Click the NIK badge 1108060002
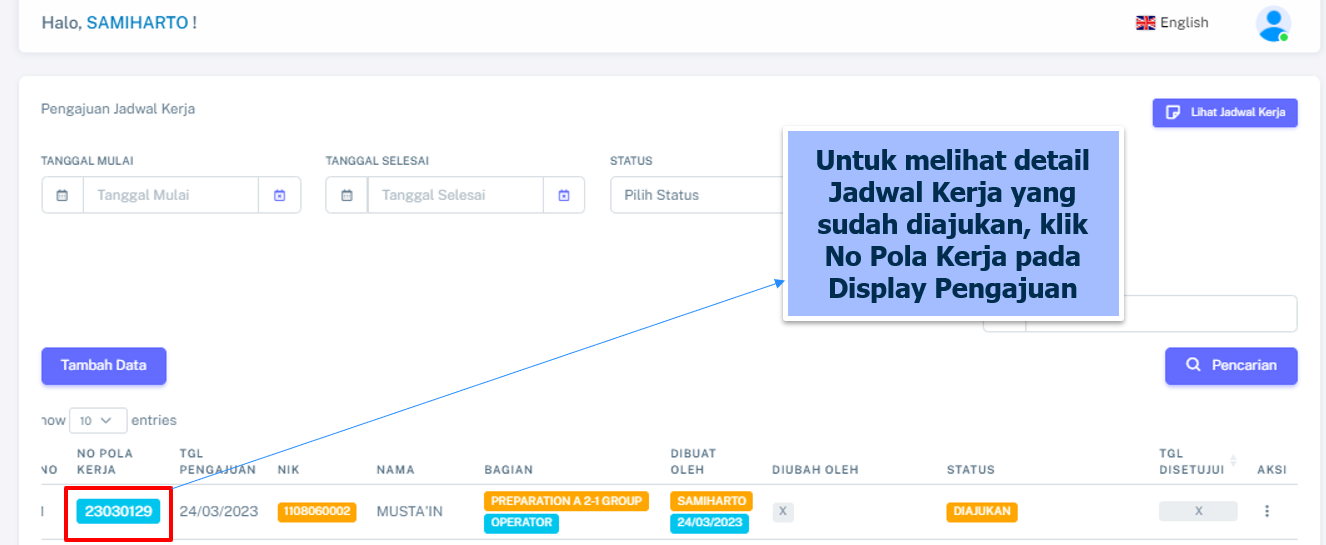This screenshot has width=1326, height=545. [x=316, y=511]
